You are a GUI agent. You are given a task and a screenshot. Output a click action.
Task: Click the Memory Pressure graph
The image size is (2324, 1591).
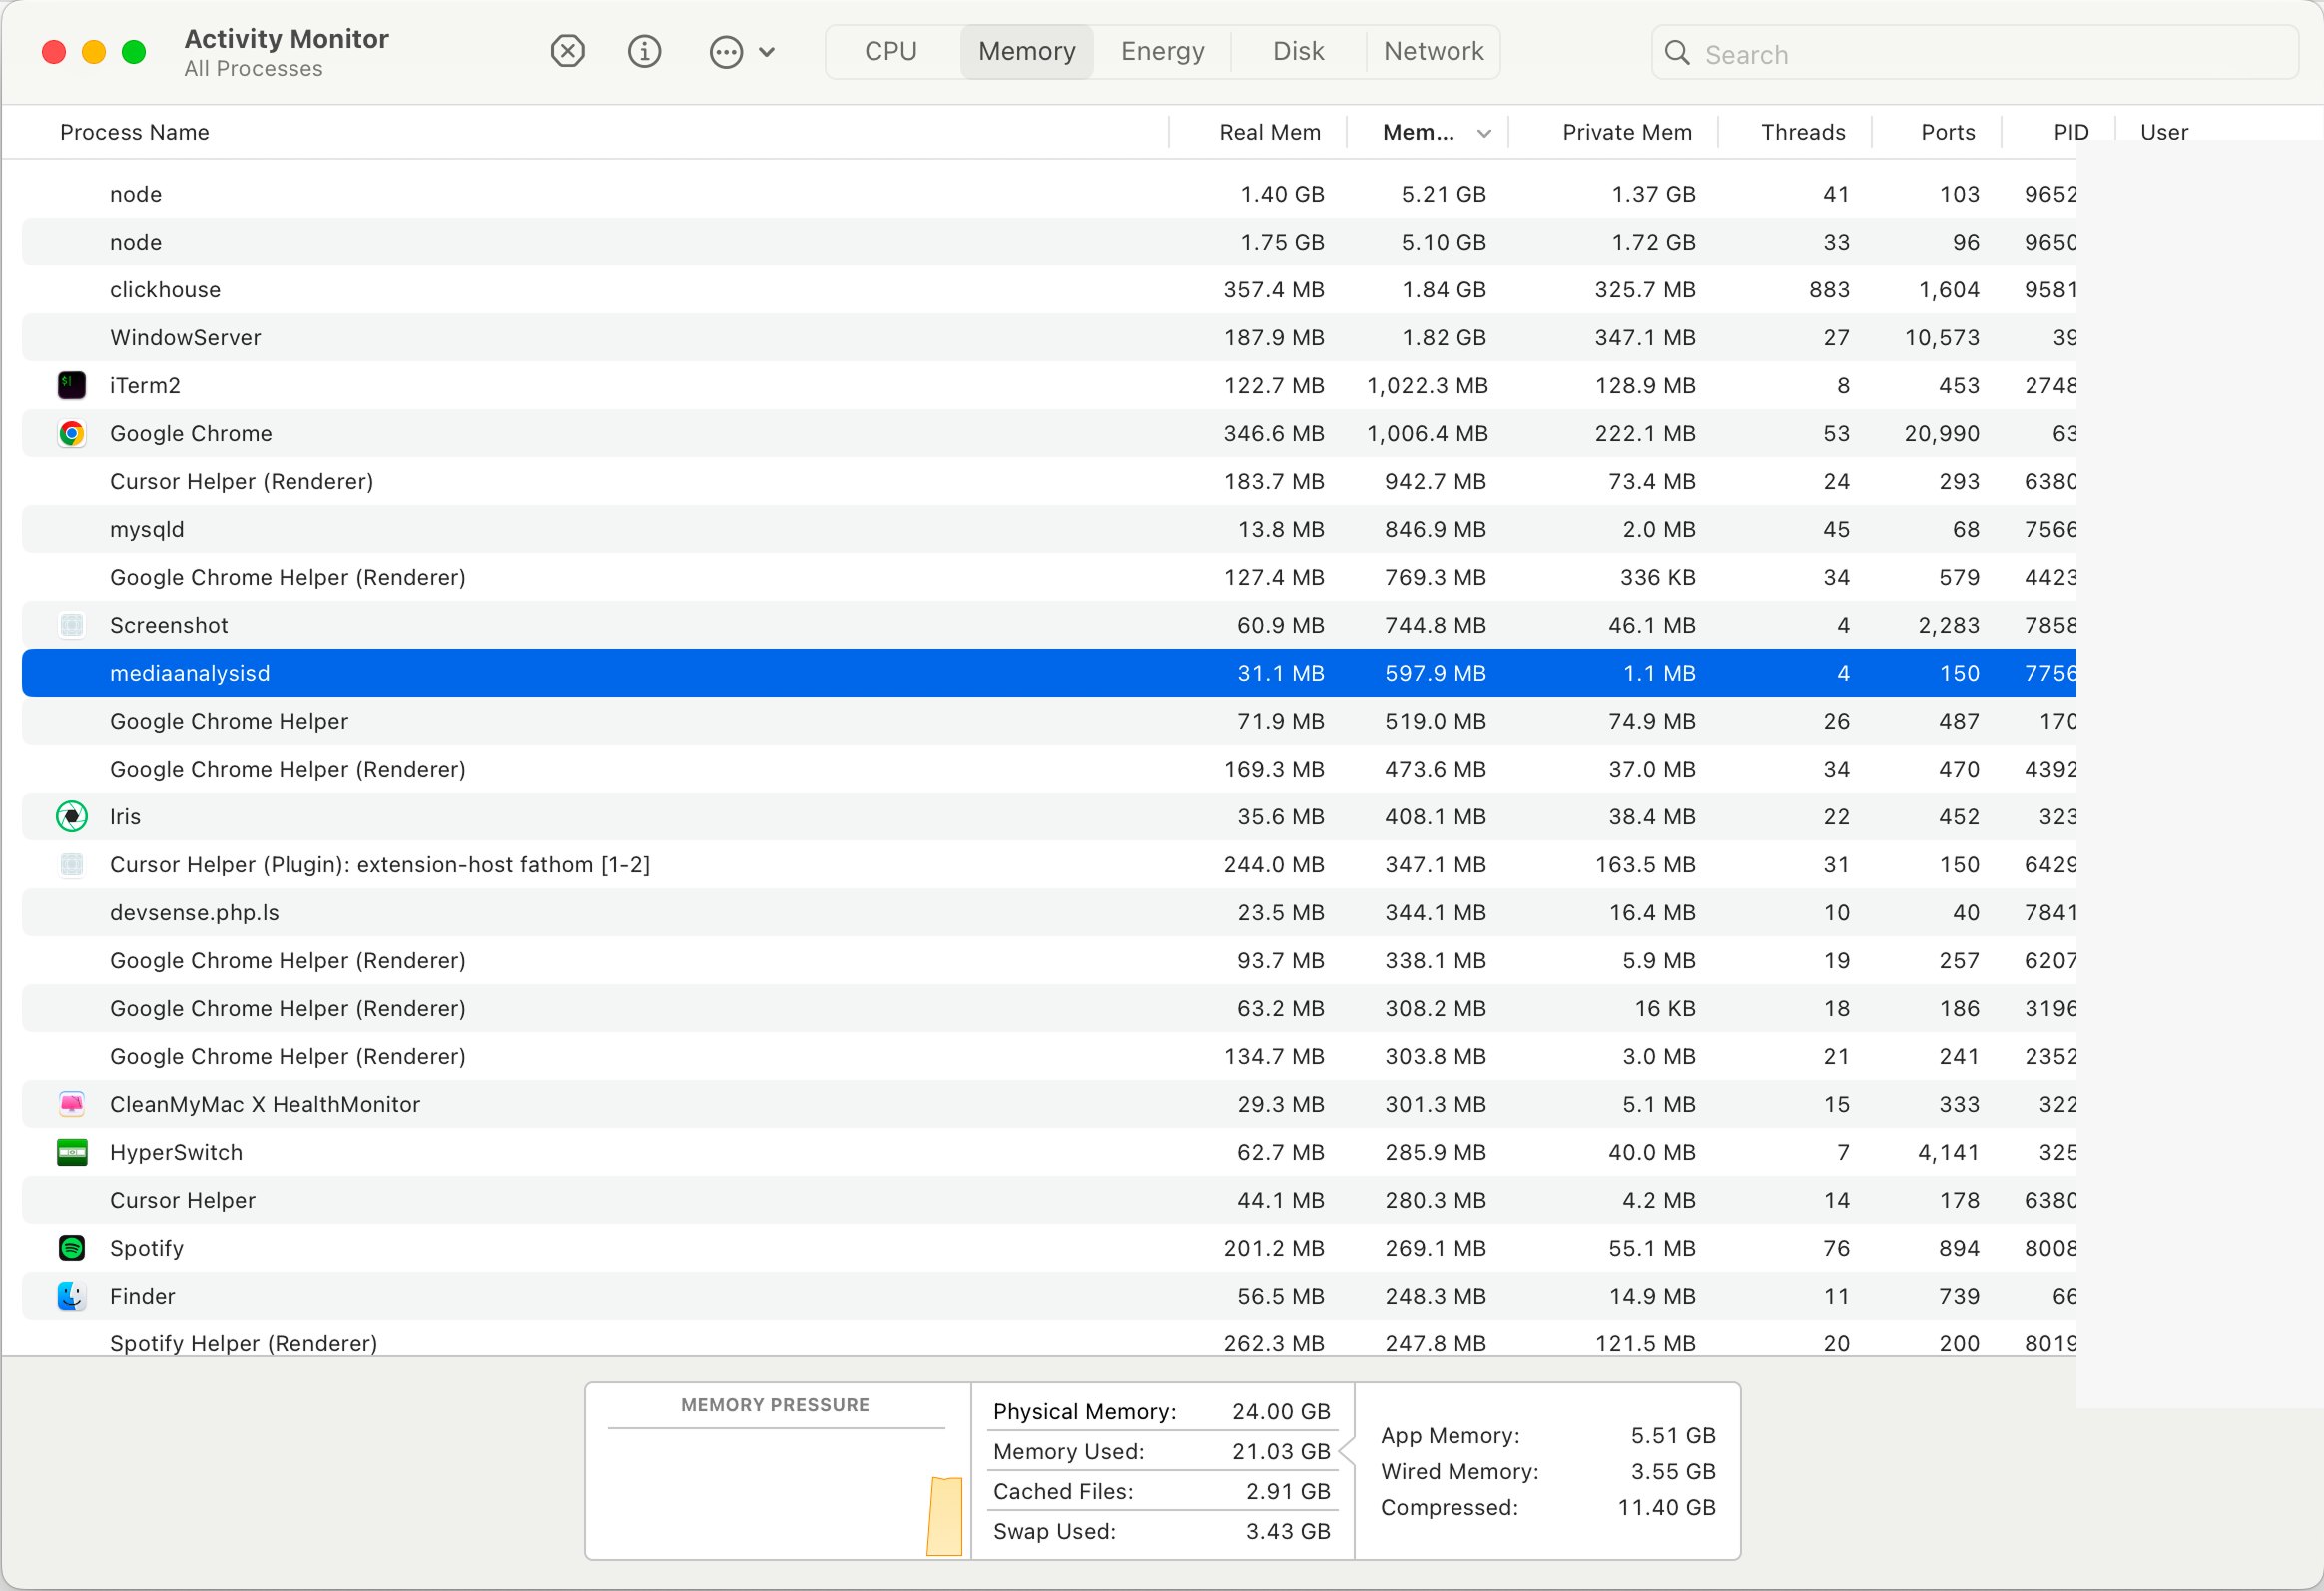(777, 1491)
